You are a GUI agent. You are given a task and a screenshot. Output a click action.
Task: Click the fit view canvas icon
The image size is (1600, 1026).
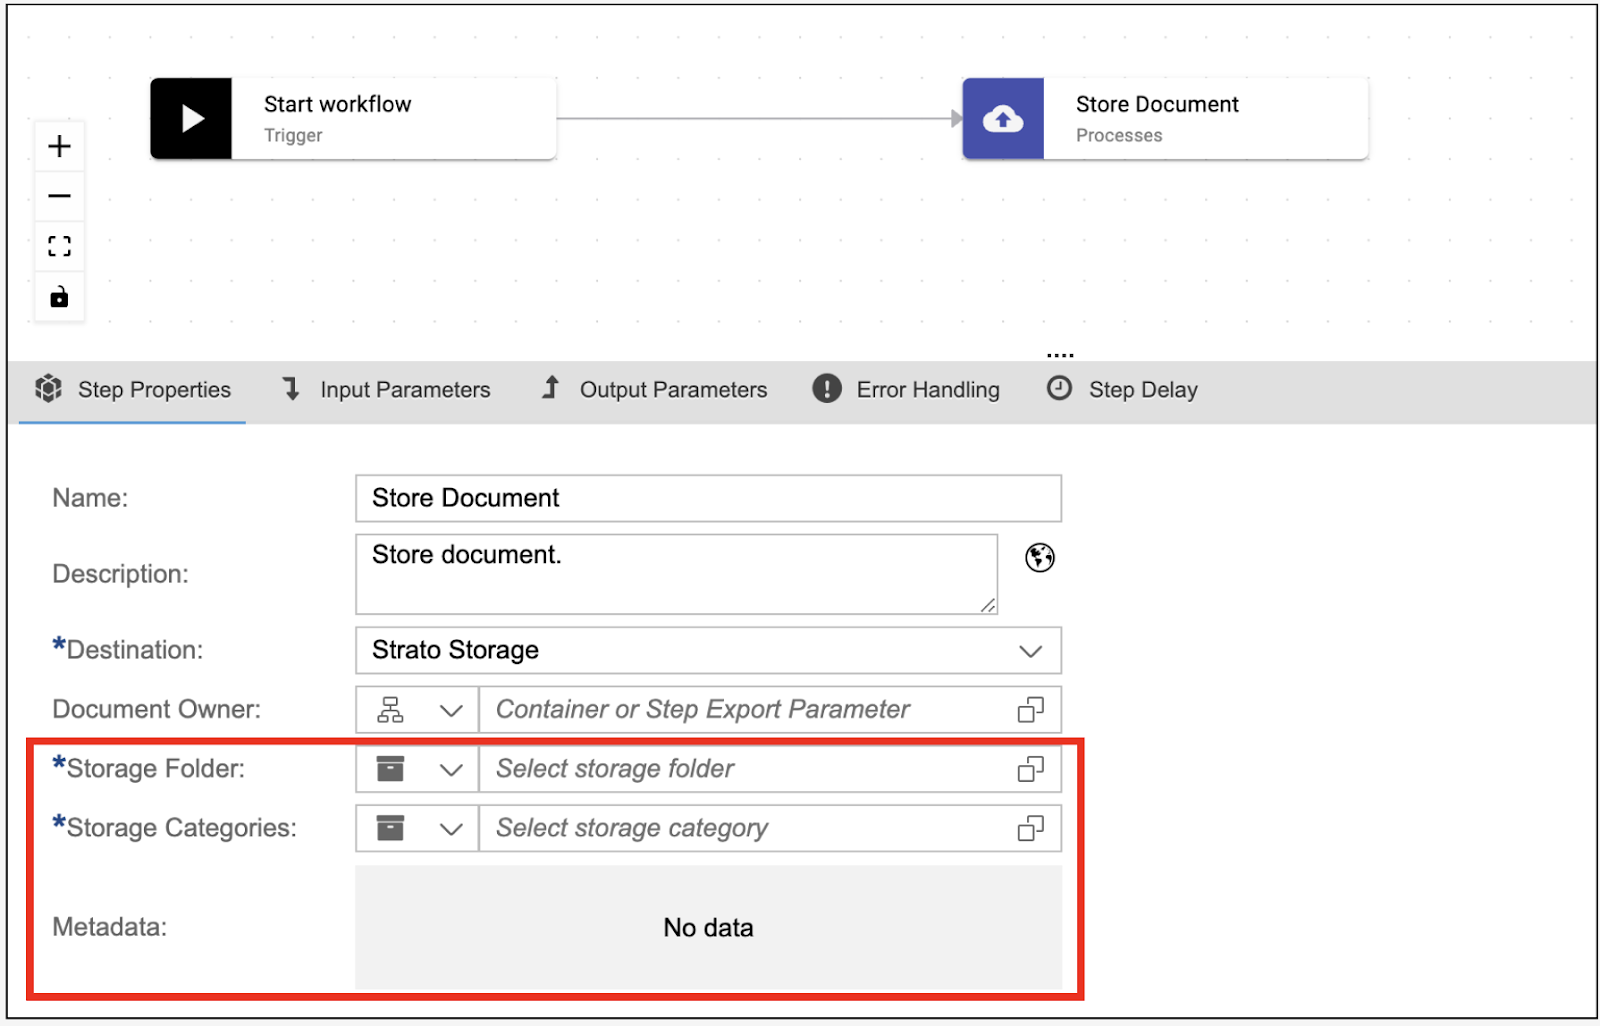point(60,246)
